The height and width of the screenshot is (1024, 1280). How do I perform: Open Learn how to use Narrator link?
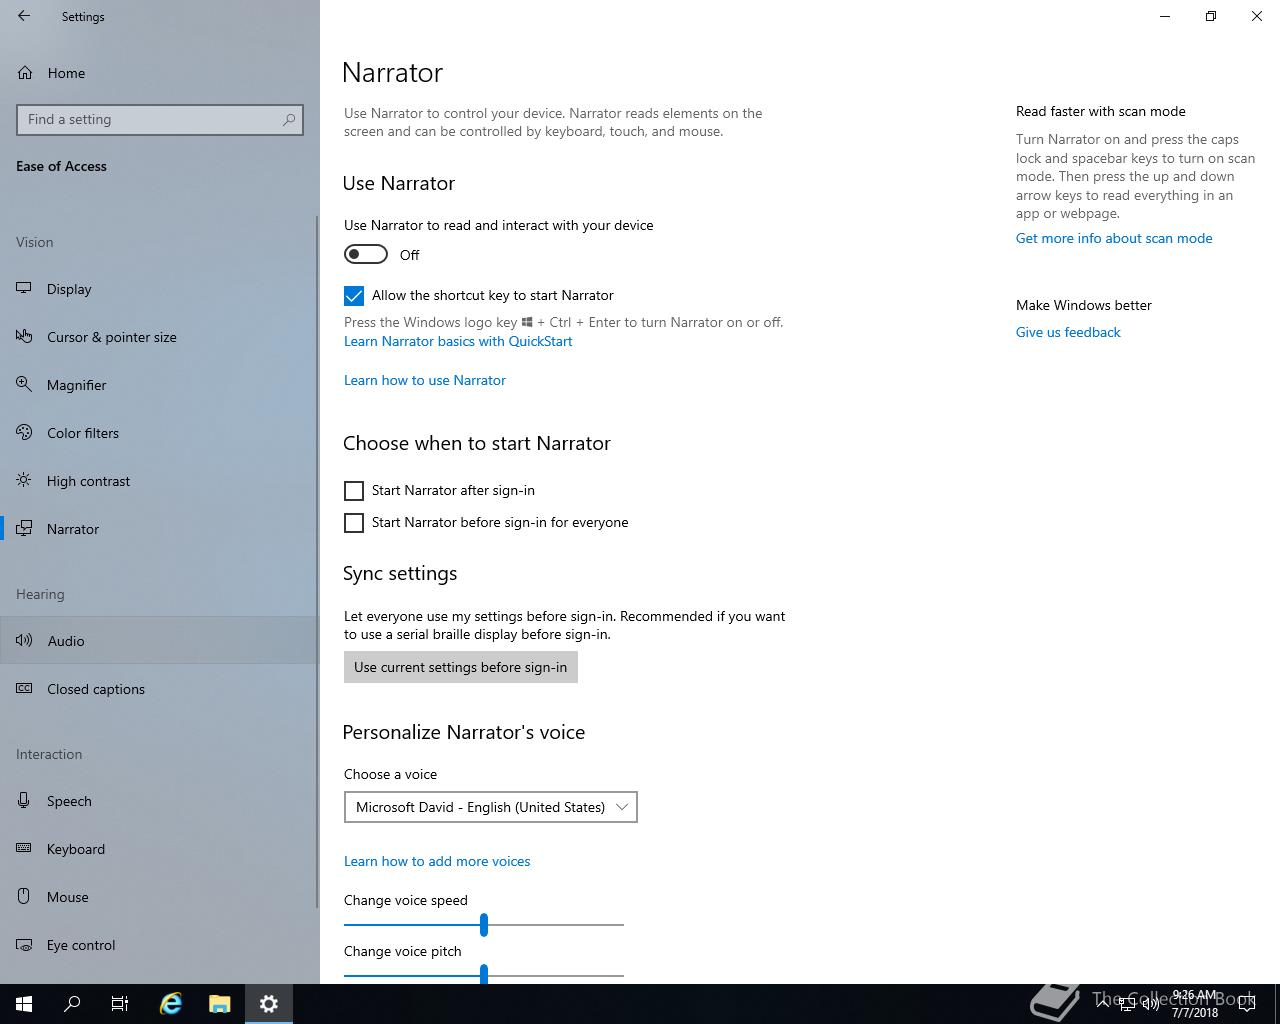[425, 380]
